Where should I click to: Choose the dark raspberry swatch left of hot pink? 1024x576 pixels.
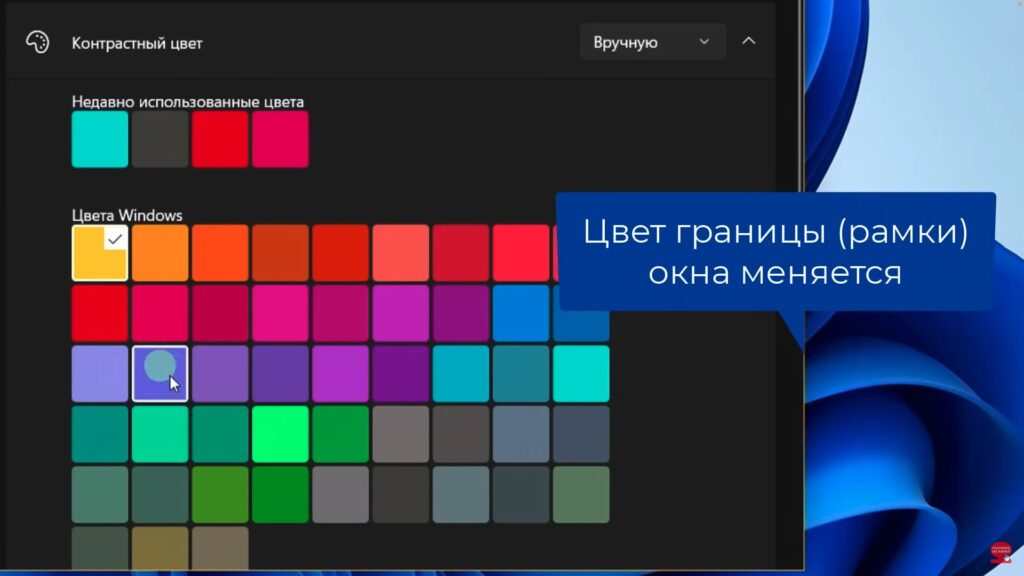(220, 313)
